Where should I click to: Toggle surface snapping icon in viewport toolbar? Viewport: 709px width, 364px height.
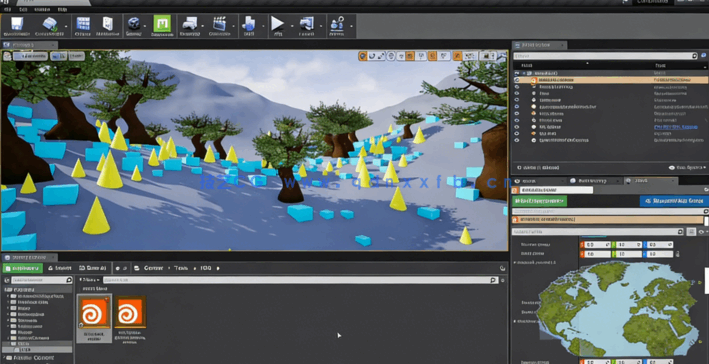coord(401,56)
